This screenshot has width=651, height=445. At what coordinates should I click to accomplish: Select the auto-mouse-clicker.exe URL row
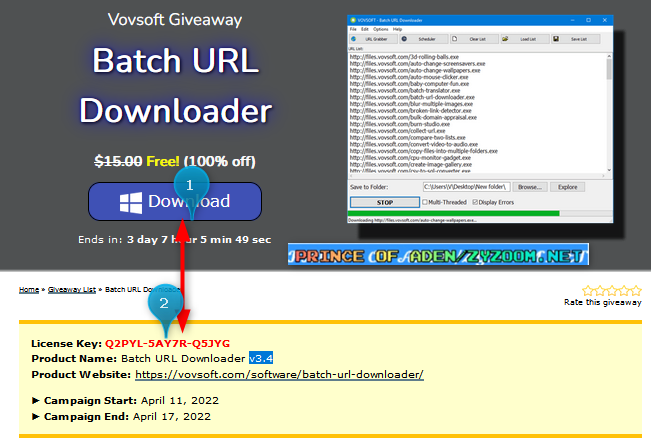pyautogui.click(x=409, y=77)
